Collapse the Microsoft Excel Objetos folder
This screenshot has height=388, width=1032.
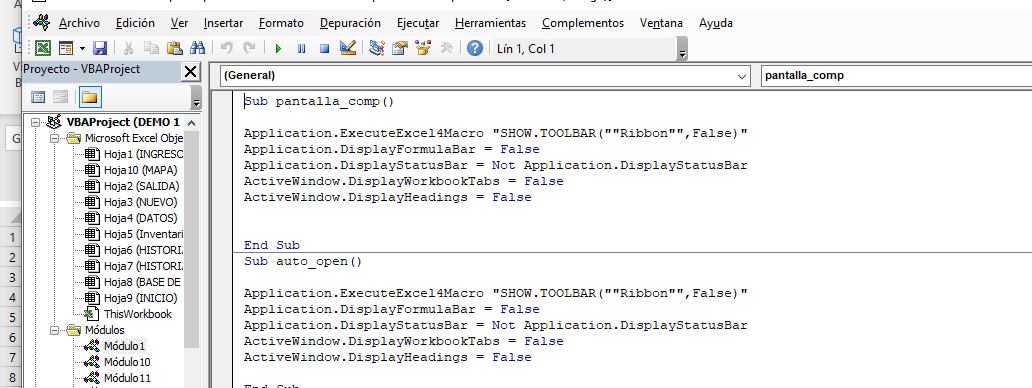click(x=54, y=138)
